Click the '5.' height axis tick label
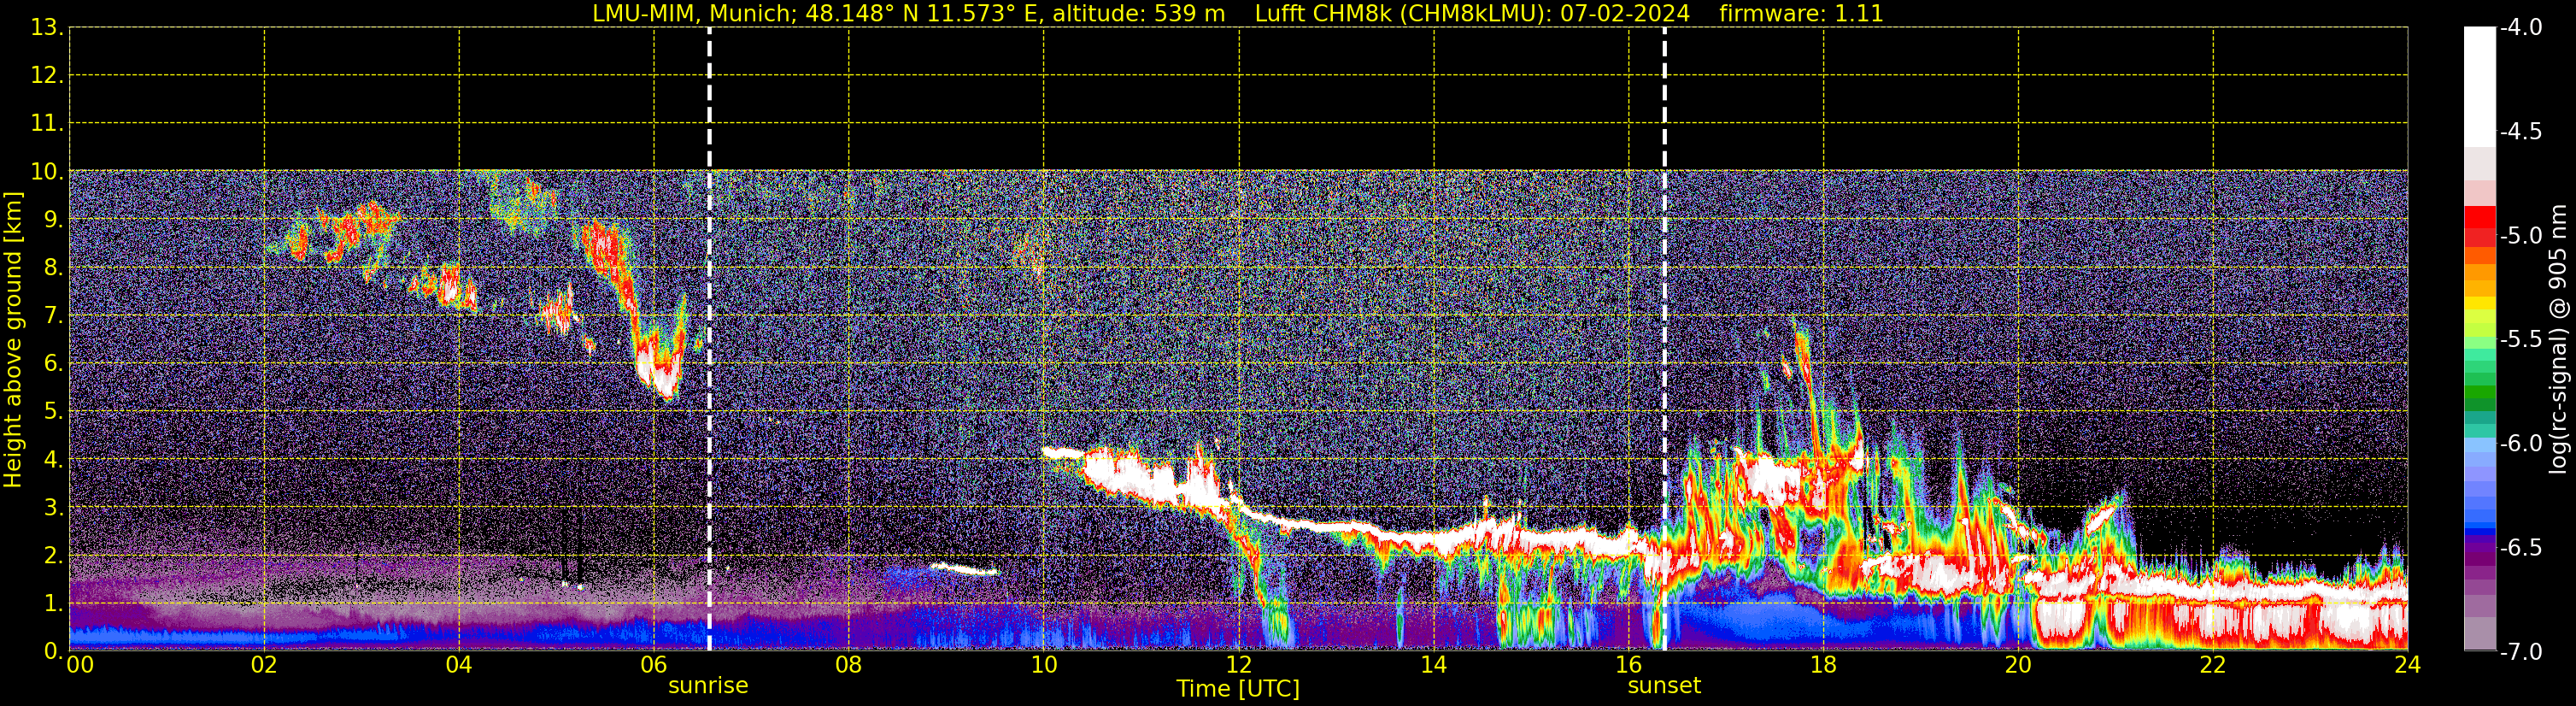The image size is (2576, 706). [53, 412]
